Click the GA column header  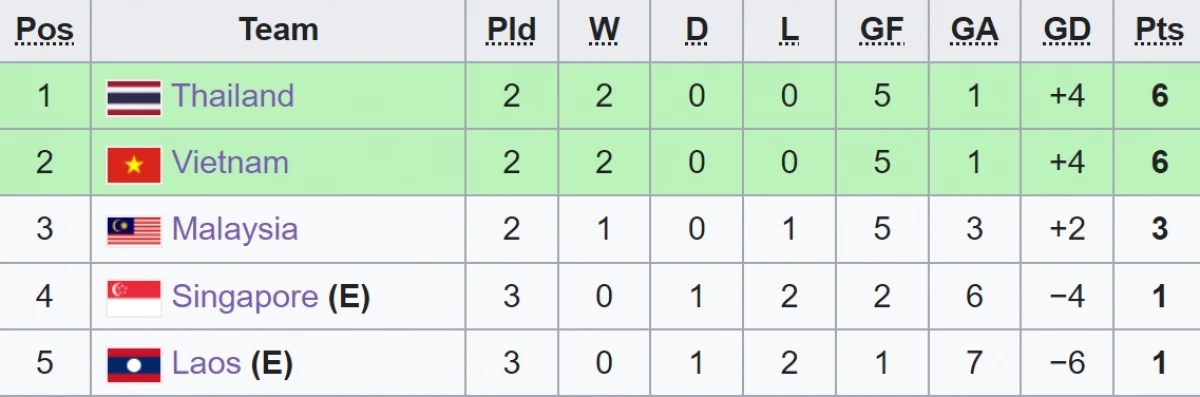975,30
